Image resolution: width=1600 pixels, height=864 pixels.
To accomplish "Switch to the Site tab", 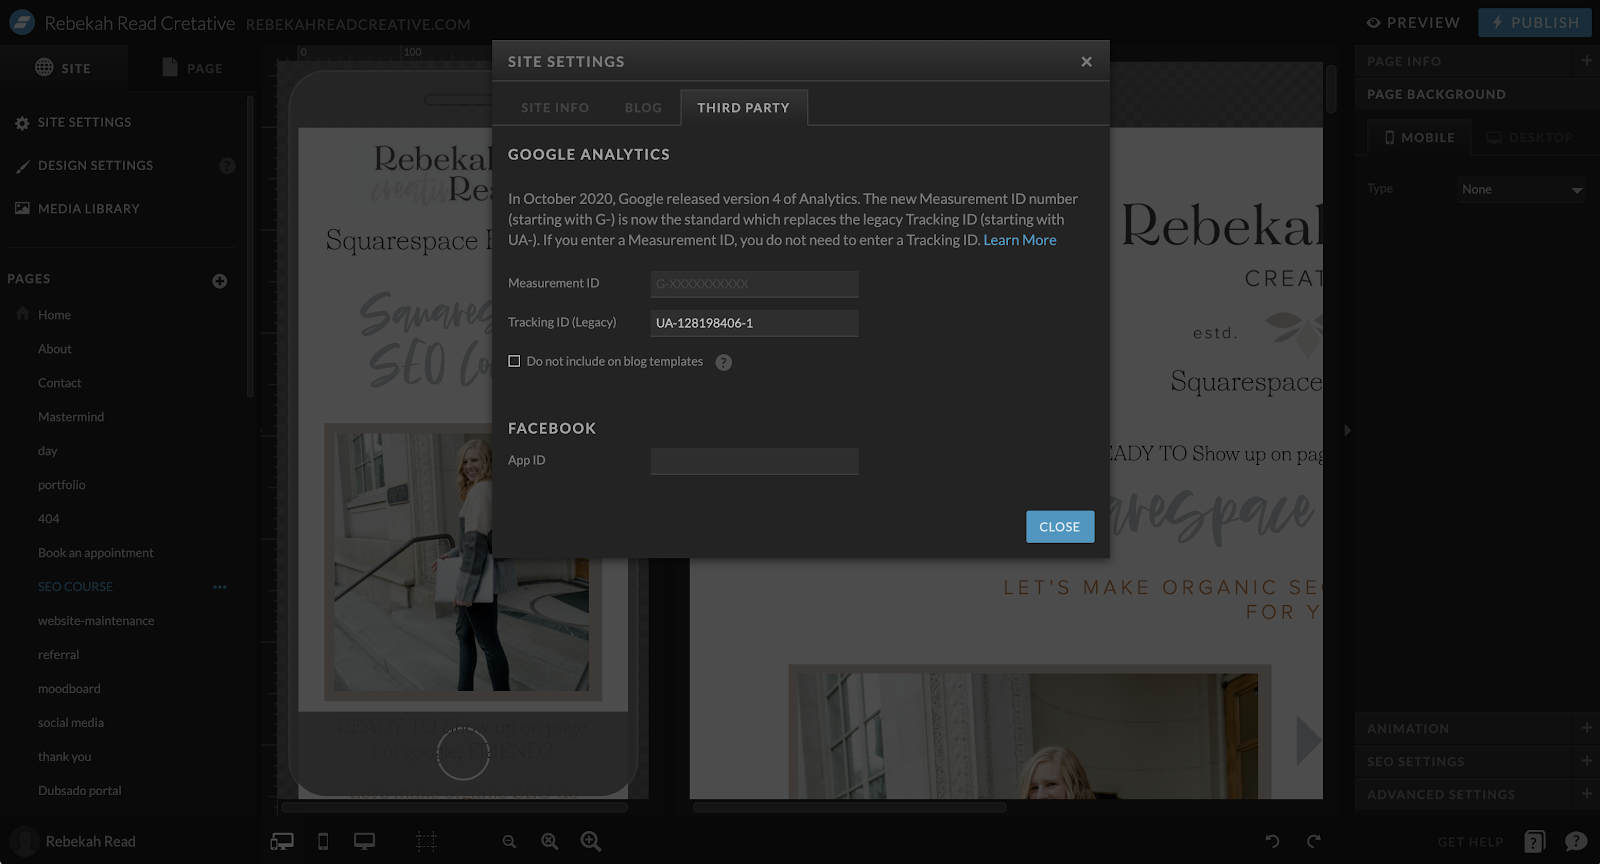I will [63, 68].
